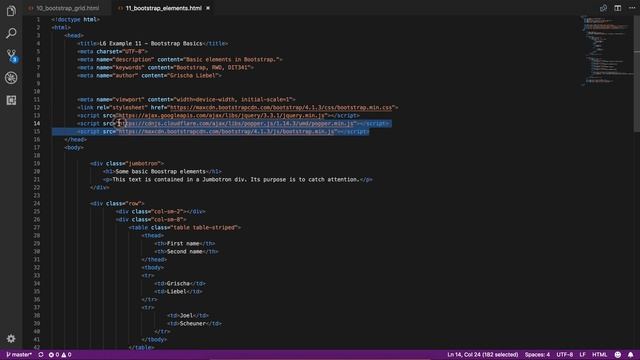Click the feedback smiley in status bar
Image resolution: width=640 pixels, height=360 pixels.
618,355
